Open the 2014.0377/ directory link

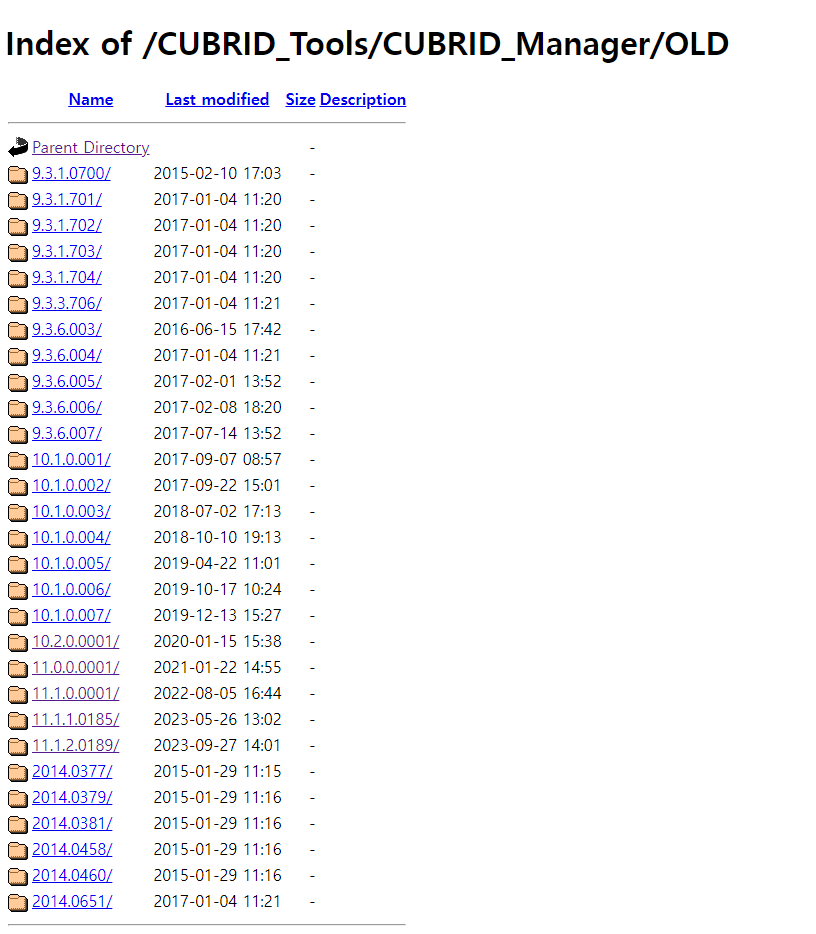(x=72, y=771)
